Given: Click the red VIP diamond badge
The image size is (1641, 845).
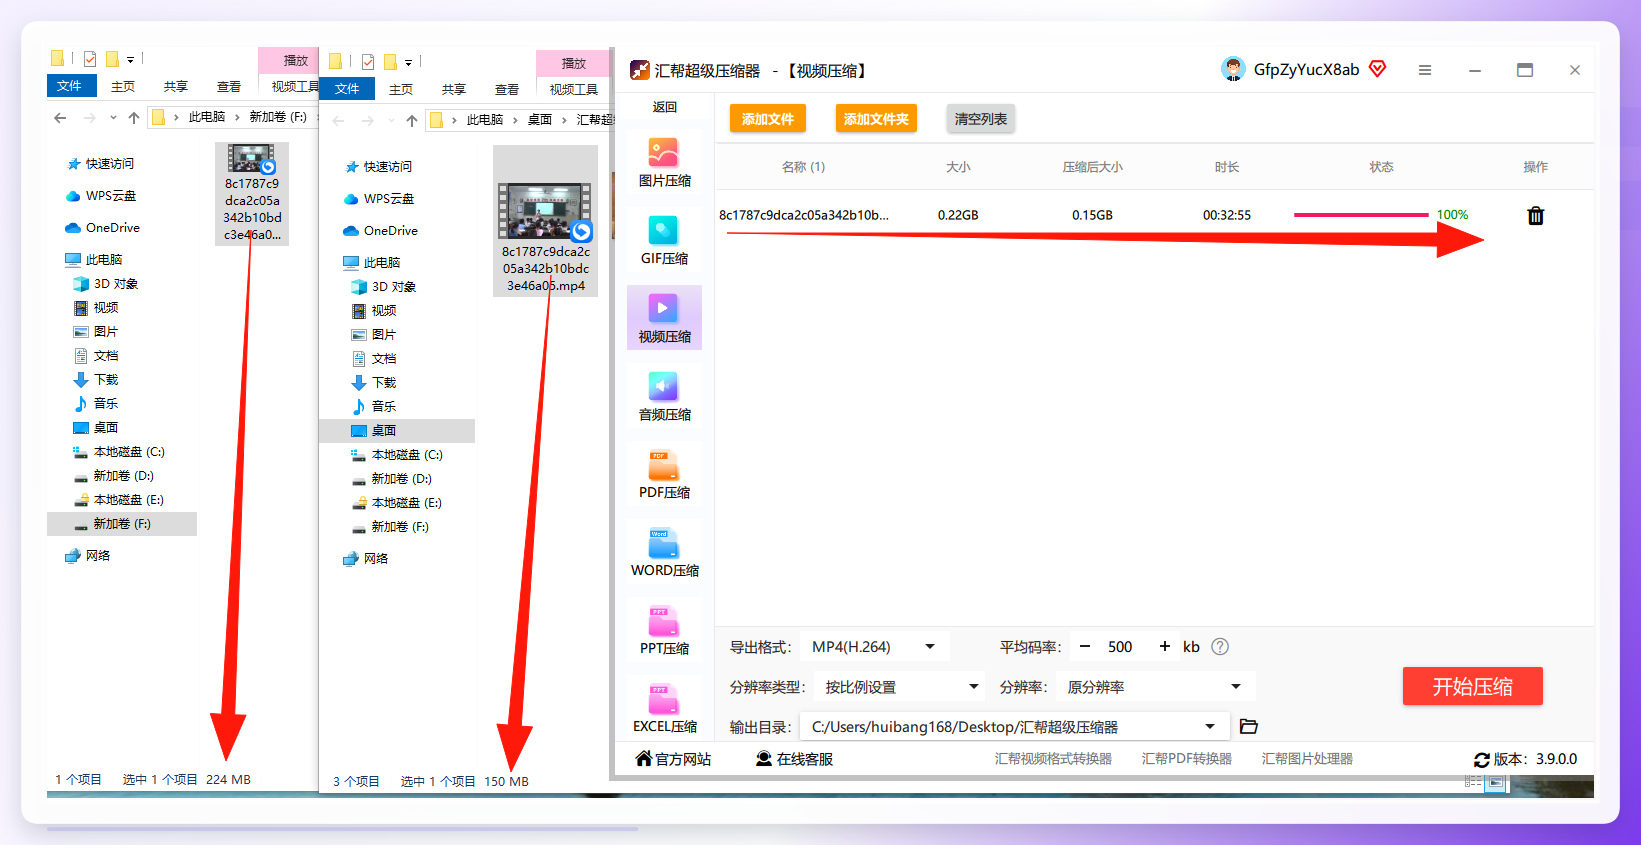Looking at the screenshot, I should click(1378, 69).
